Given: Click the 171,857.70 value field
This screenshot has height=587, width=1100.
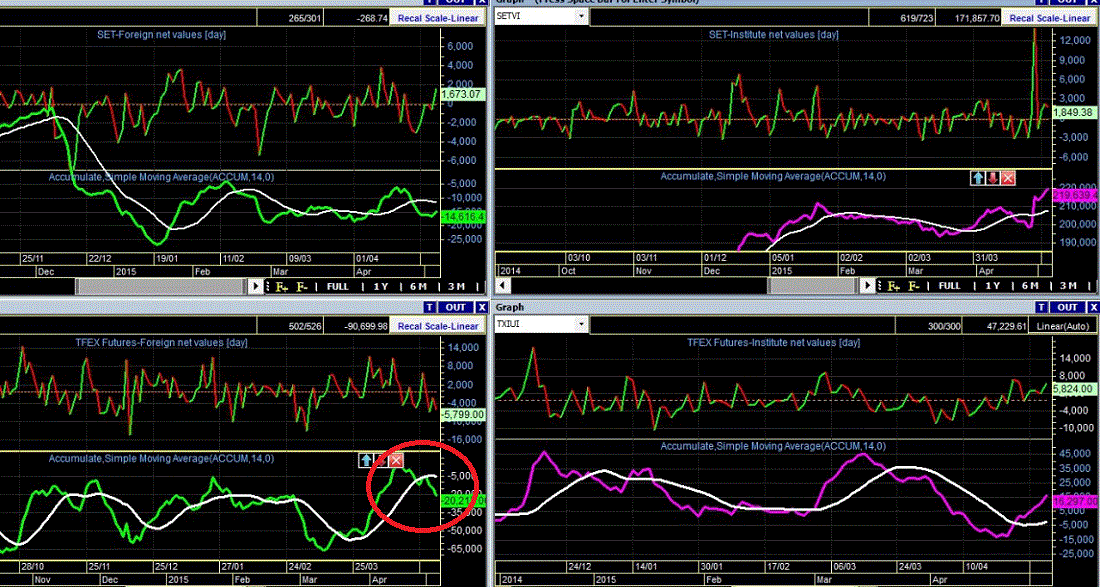Looking at the screenshot, I should [970, 18].
